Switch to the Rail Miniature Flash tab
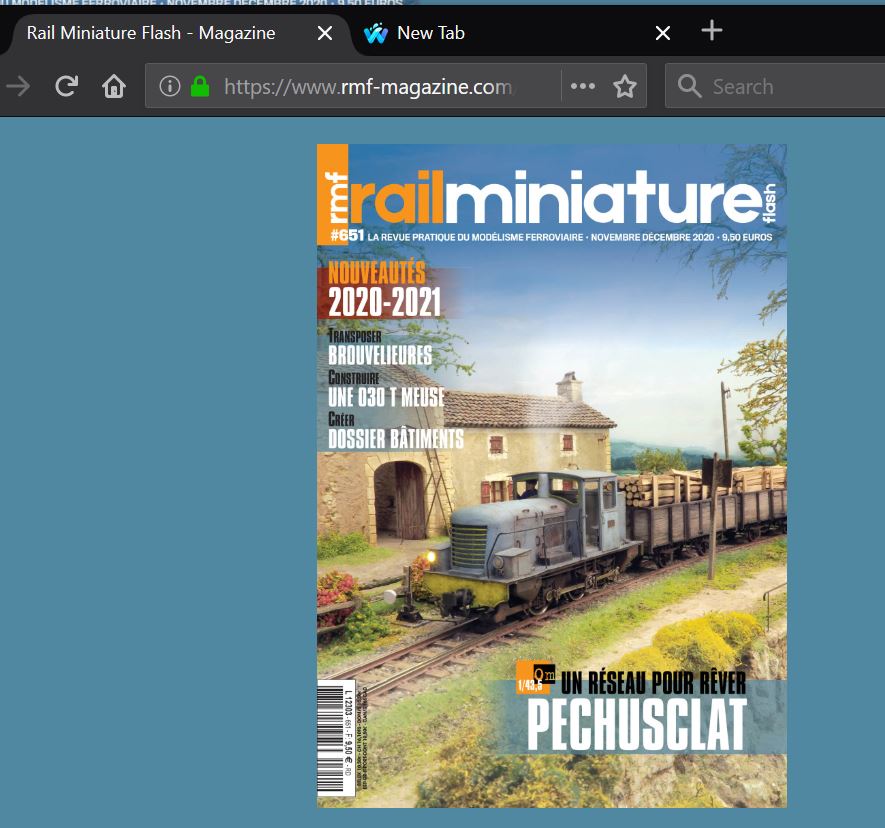 pos(150,34)
